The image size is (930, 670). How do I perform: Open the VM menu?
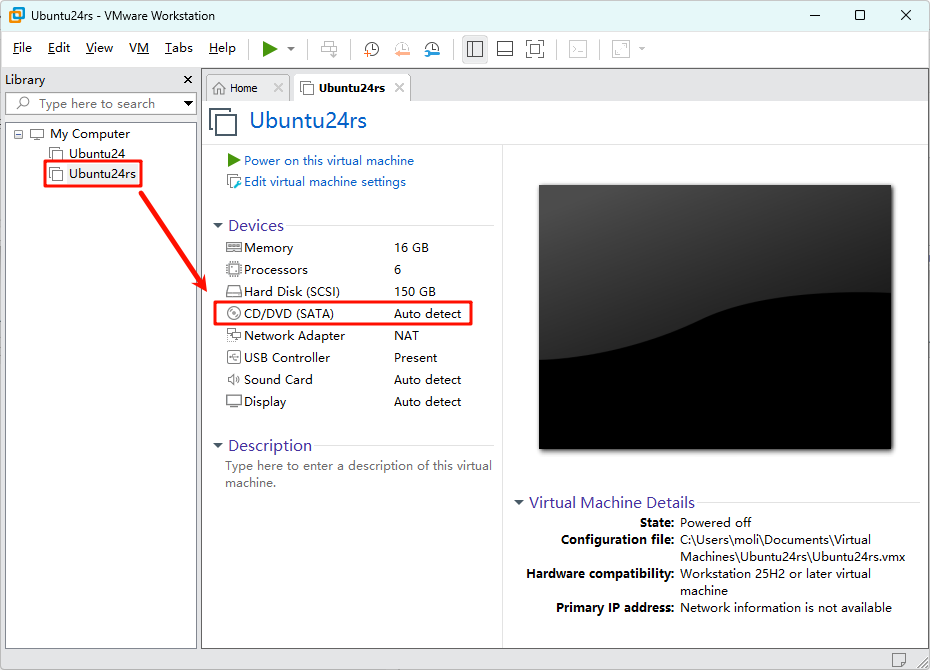[139, 47]
